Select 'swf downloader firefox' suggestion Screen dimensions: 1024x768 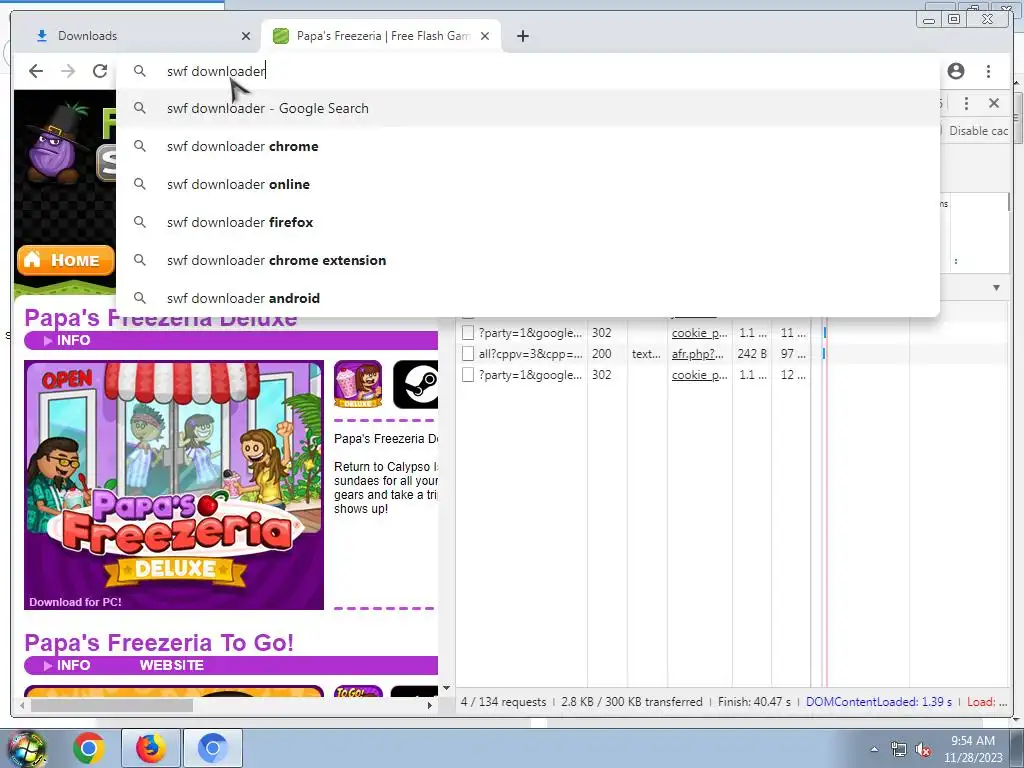point(528,222)
